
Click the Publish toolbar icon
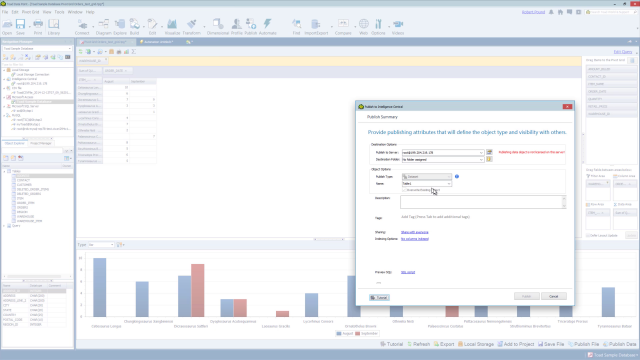pyautogui.click(x=251, y=27)
